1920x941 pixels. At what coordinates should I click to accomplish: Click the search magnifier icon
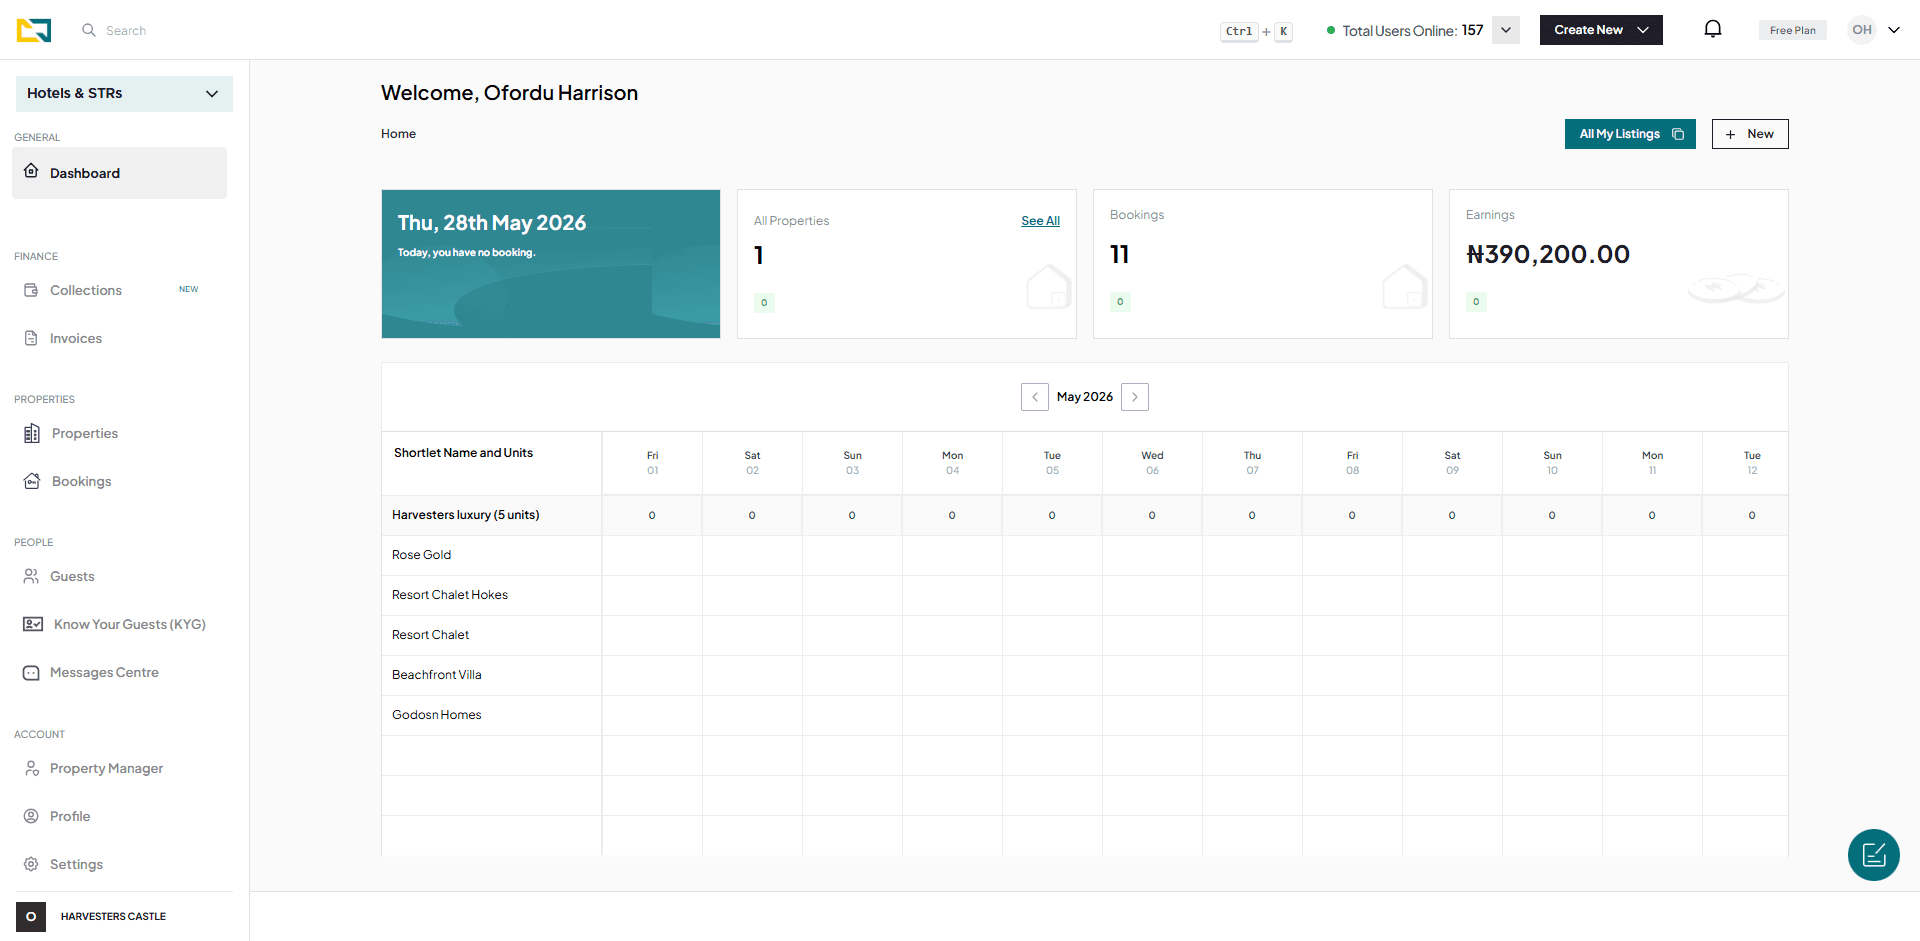coord(89,30)
